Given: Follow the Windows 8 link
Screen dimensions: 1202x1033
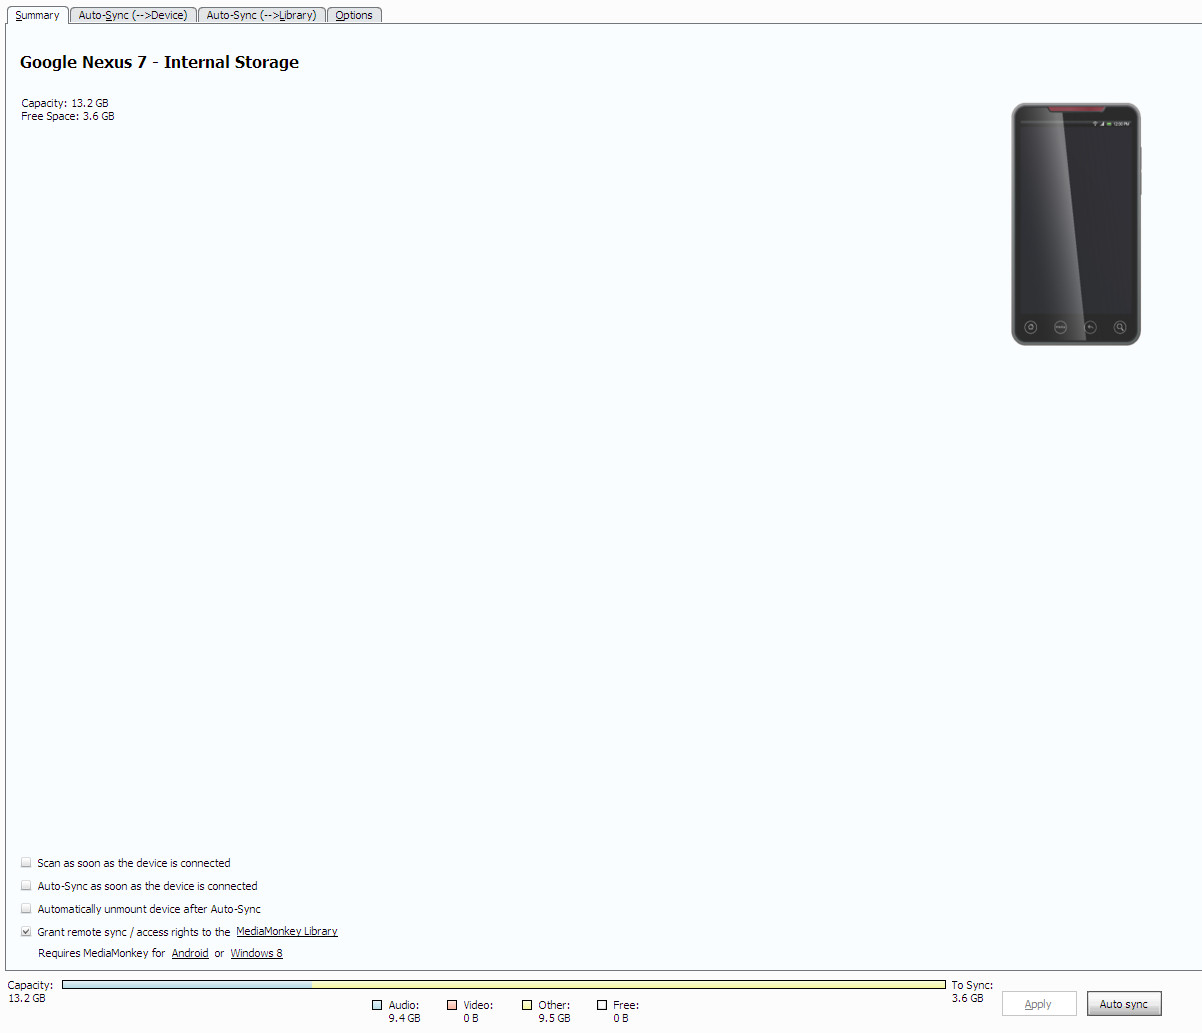Looking at the screenshot, I should tap(256, 953).
